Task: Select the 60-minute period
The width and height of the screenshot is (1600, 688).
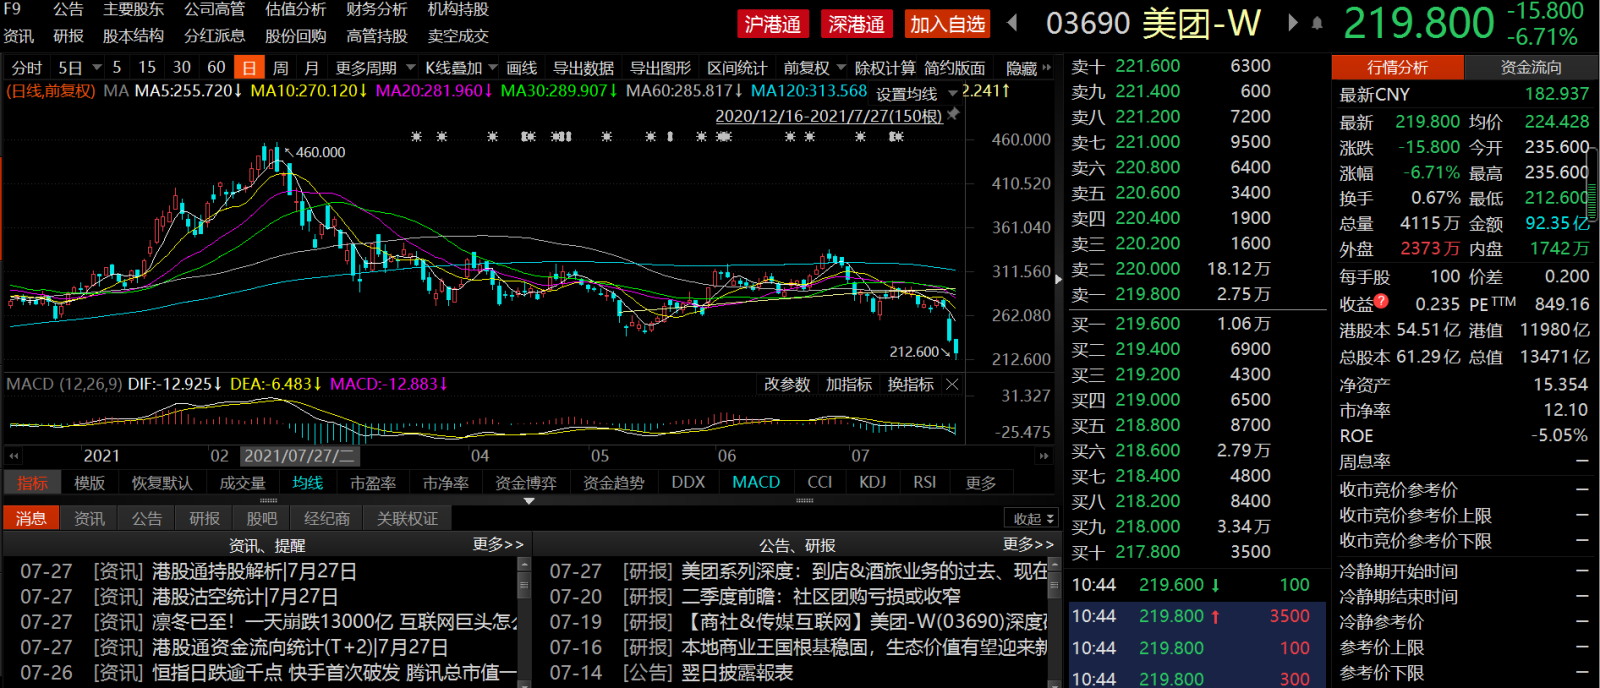Action: click(x=216, y=68)
